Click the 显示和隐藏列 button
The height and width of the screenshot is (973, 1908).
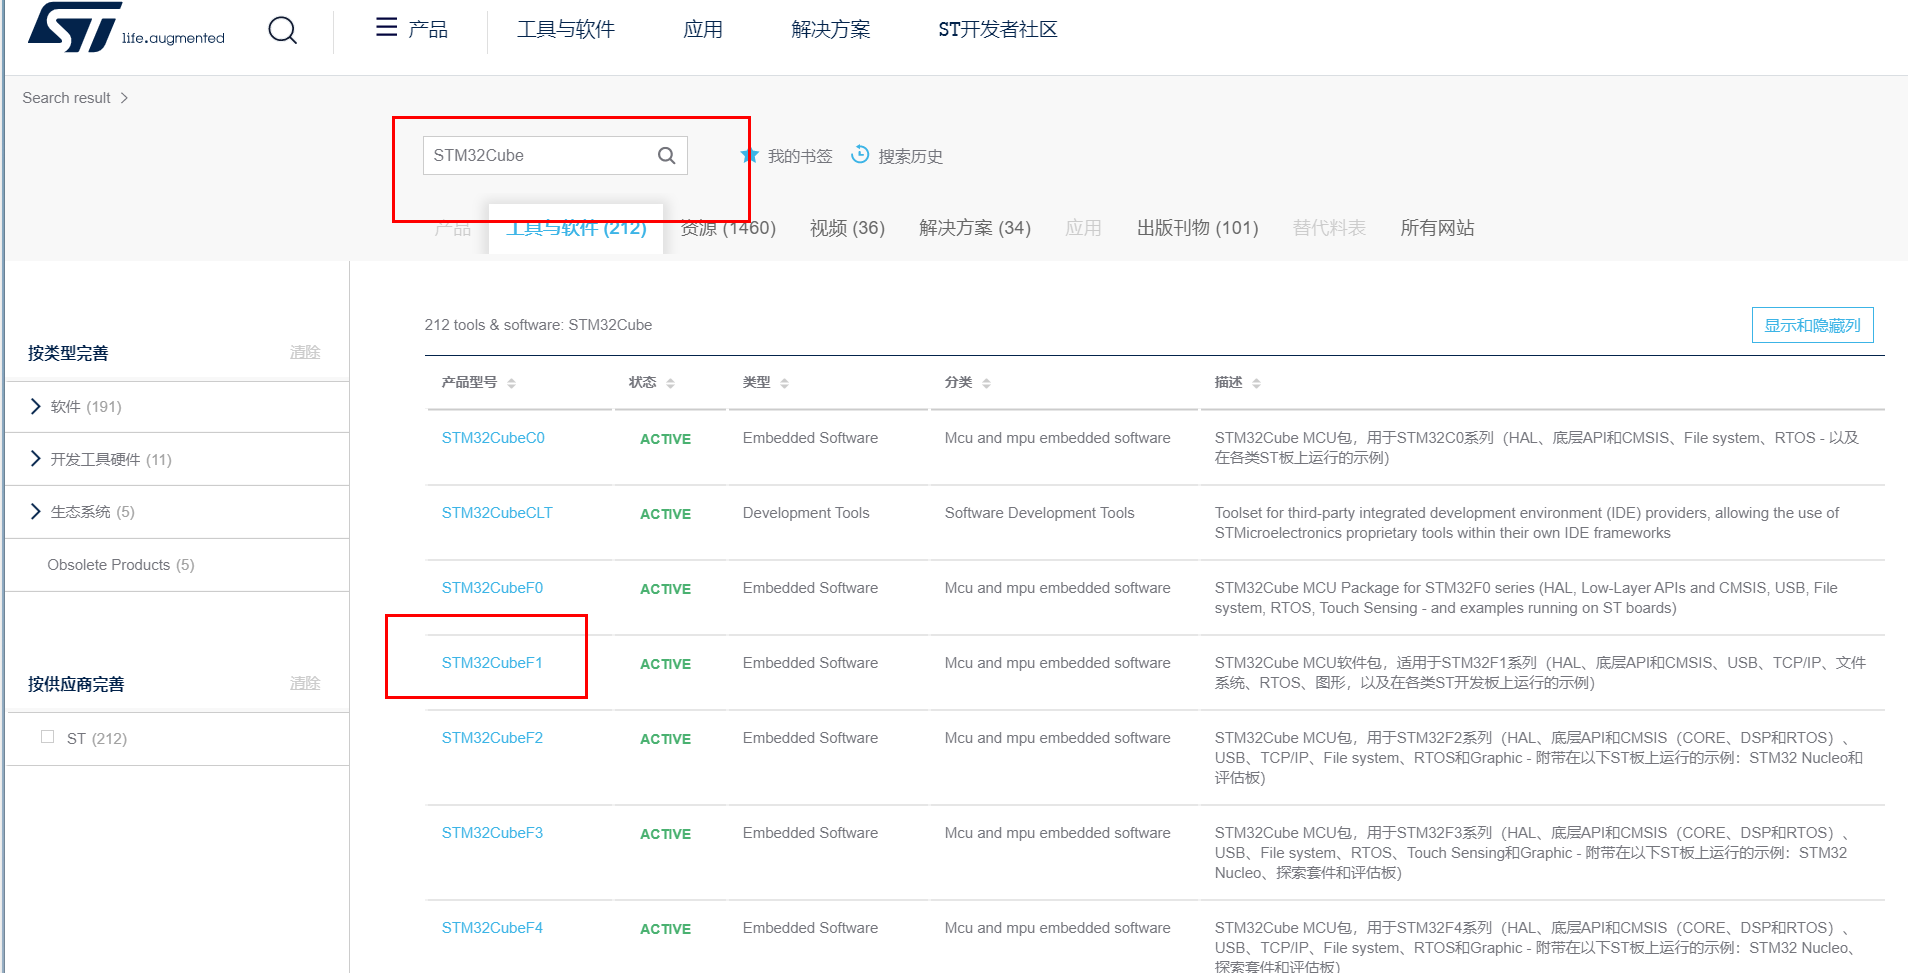1812,325
